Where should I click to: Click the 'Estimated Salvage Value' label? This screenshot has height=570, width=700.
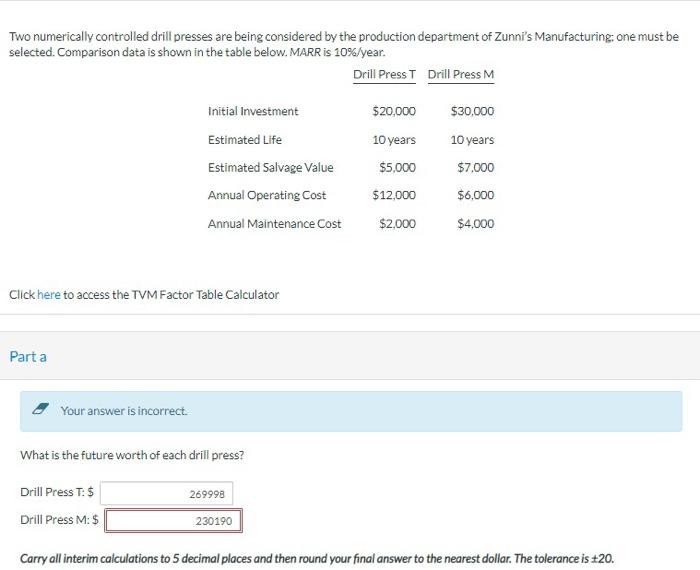click(x=271, y=167)
